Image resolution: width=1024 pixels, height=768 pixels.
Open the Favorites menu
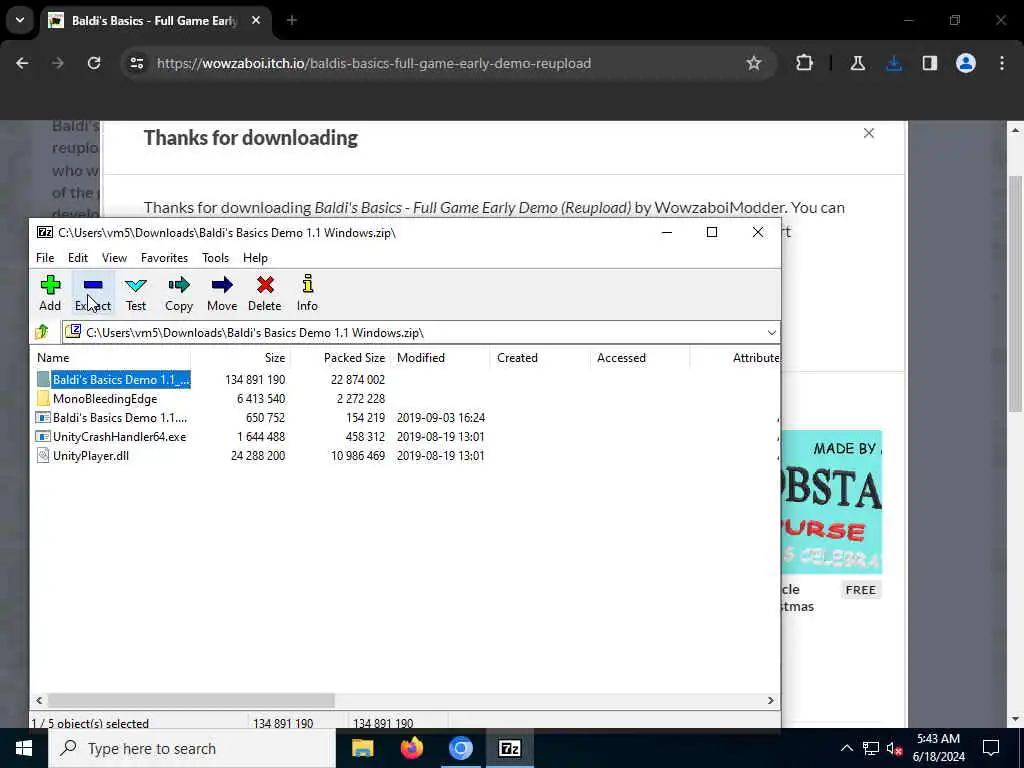[164, 257]
